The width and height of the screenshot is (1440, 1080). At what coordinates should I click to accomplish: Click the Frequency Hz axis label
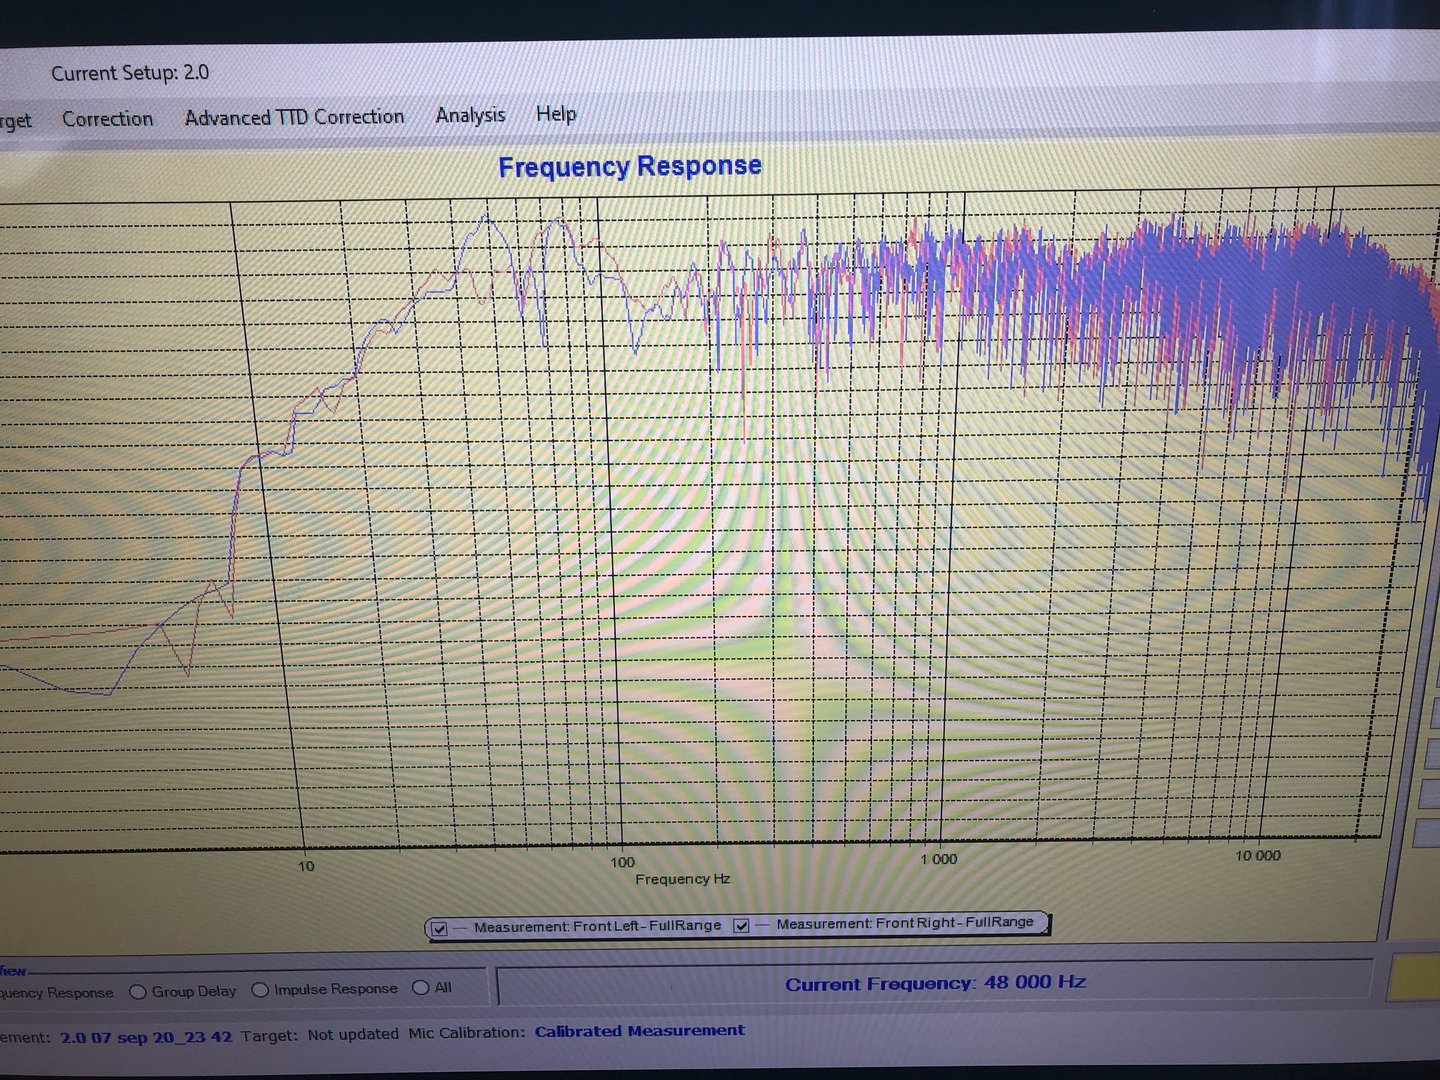click(683, 879)
